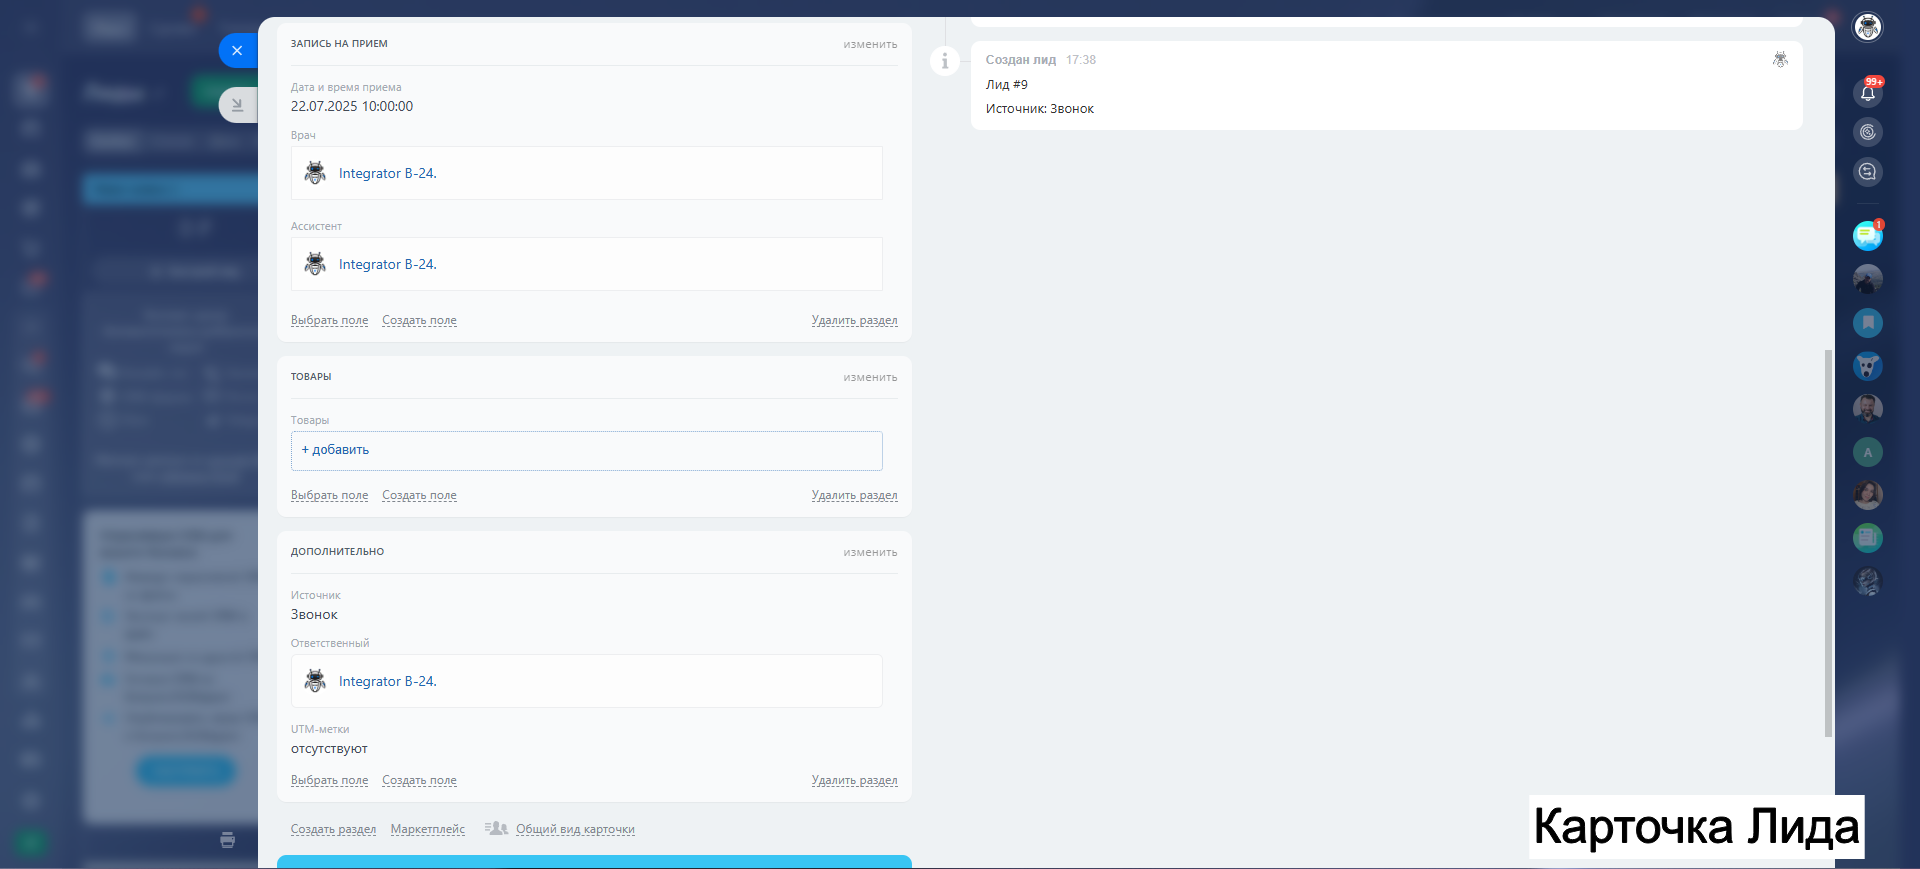This screenshot has width=1920, height=869.
Task: Click Создать поле in Запись на прием
Action: (419, 320)
